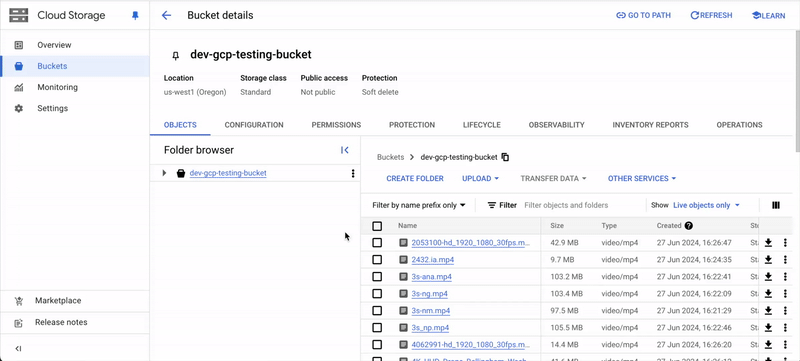Check the 3s_np.mp4 row checkbox

click(x=377, y=328)
